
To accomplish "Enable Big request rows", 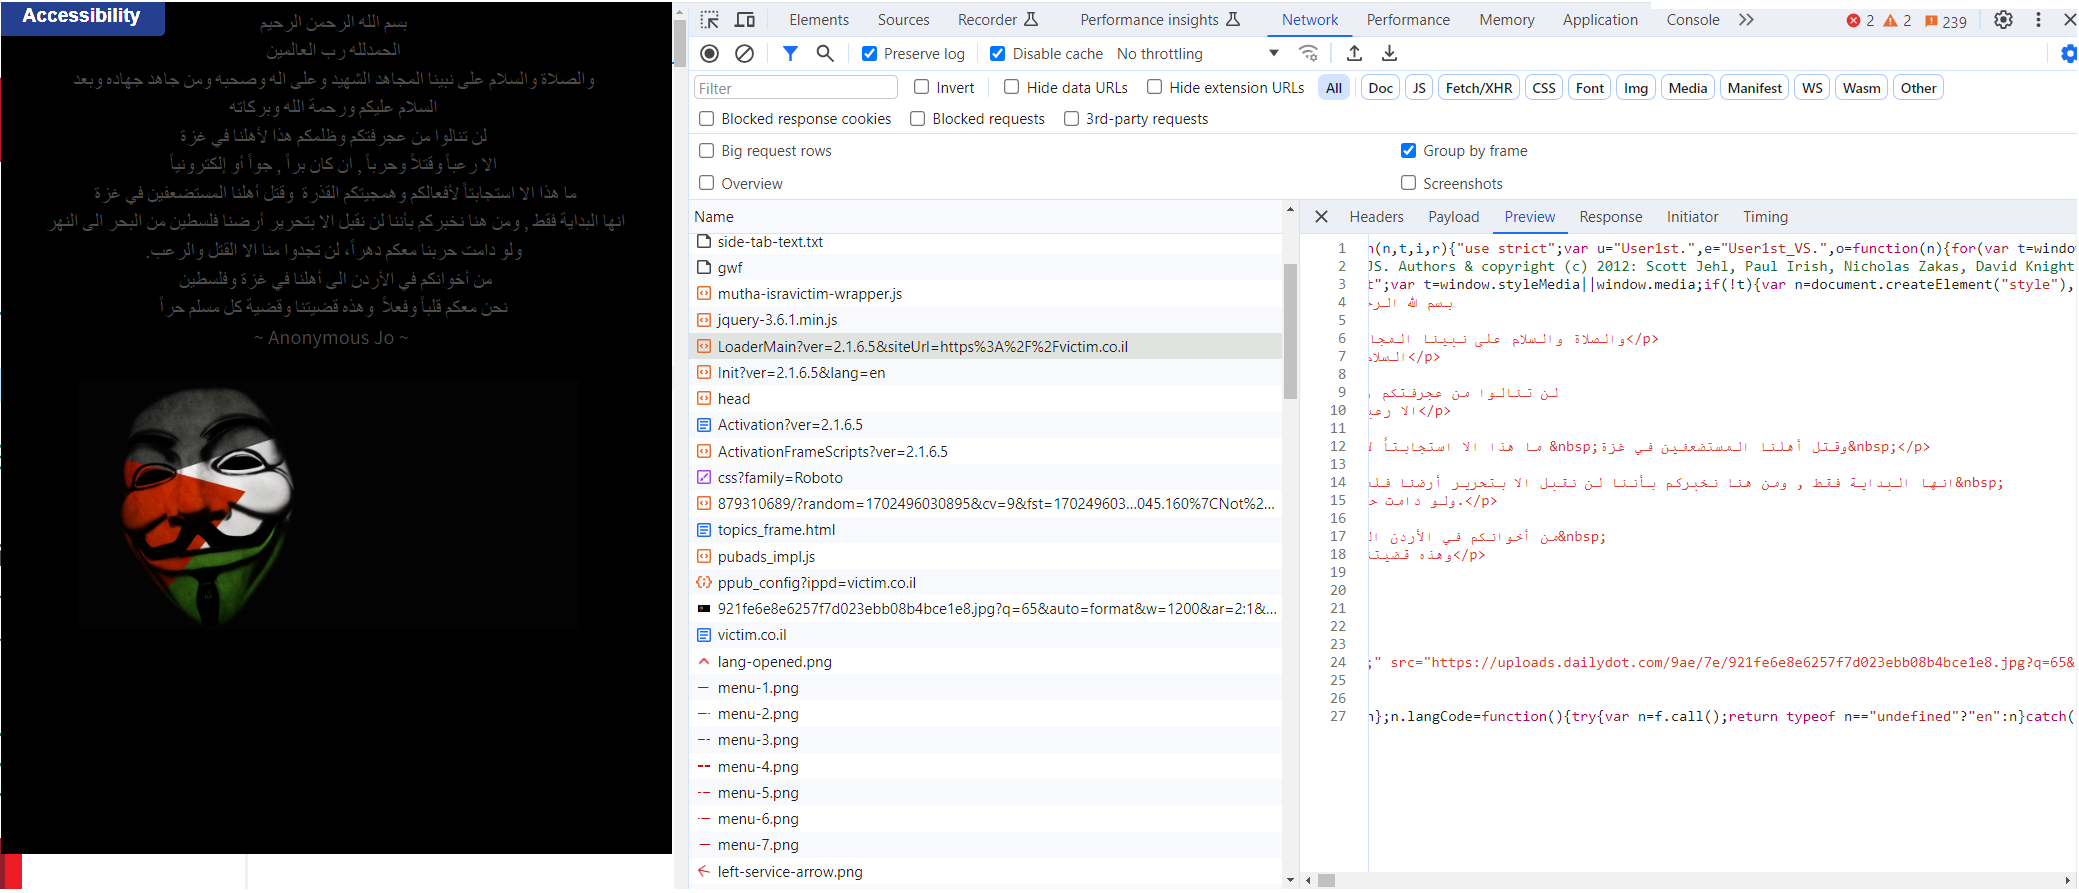I will point(707,151).
